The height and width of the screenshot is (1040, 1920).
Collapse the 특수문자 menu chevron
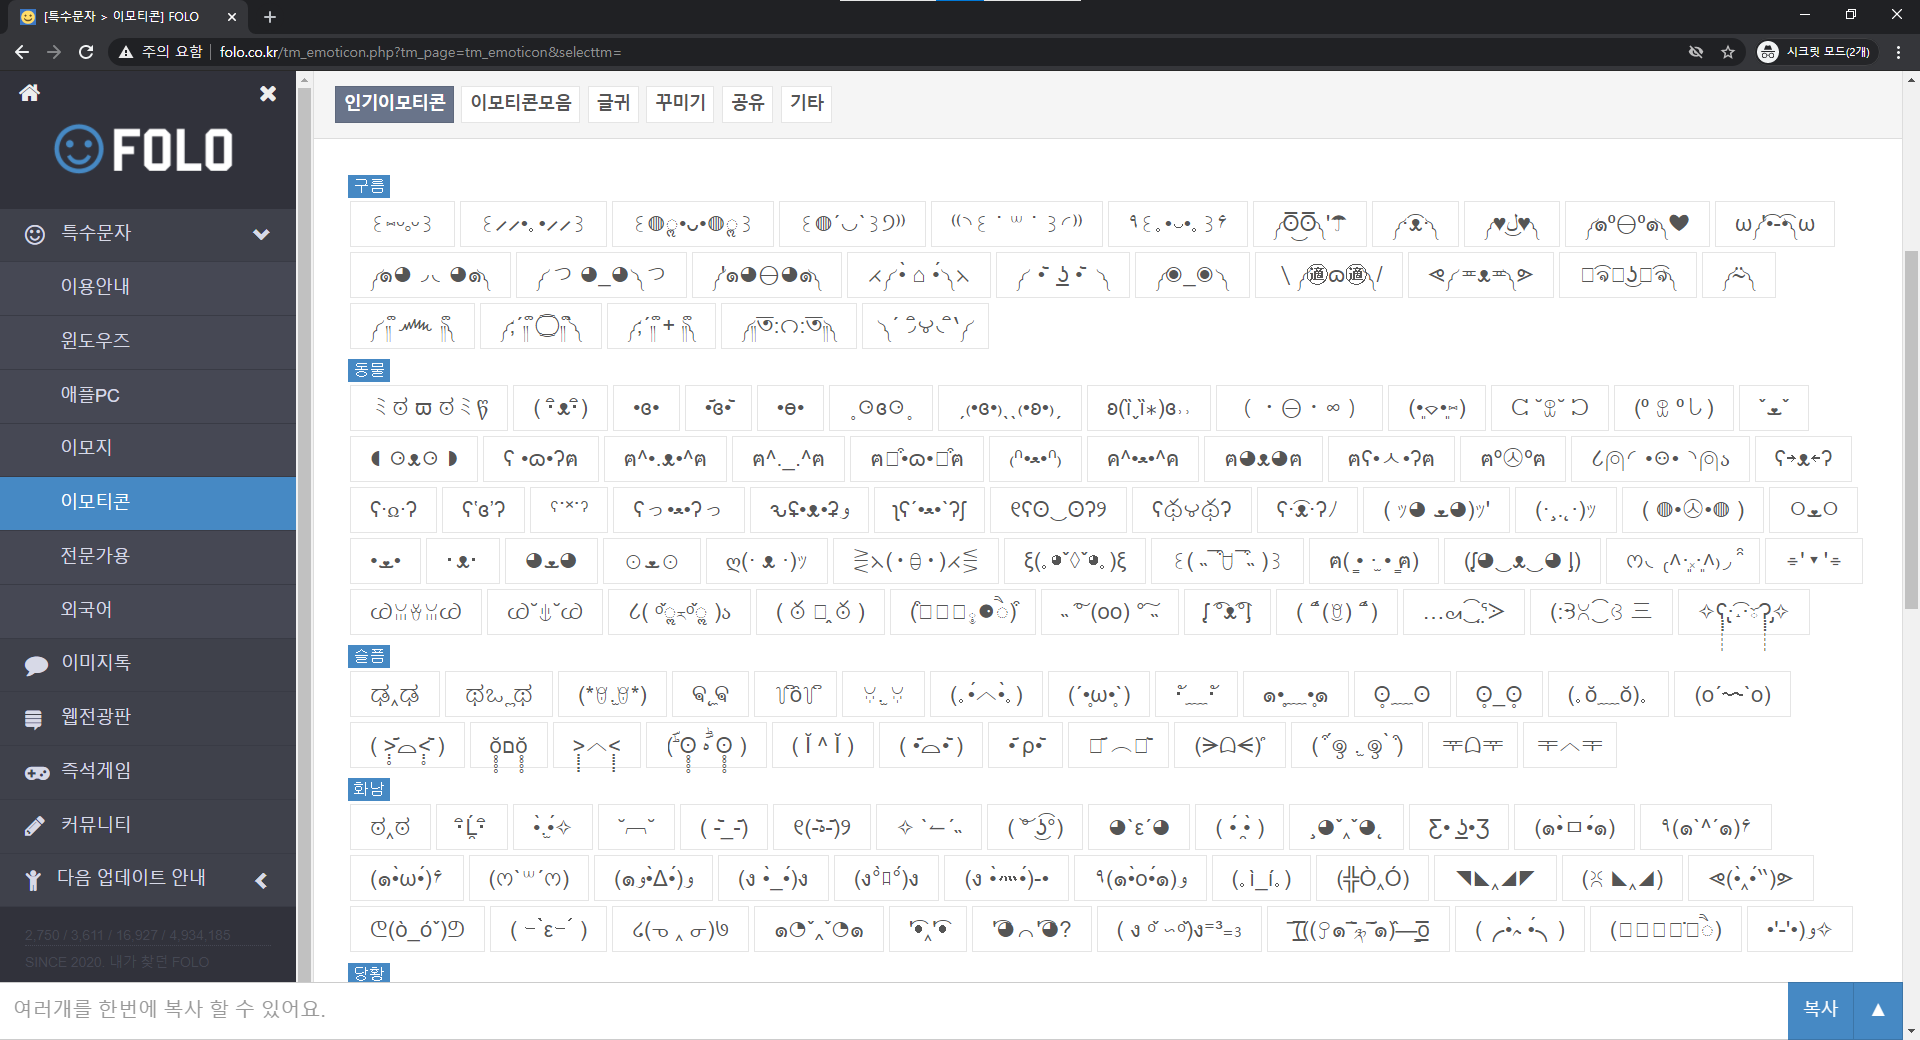[261, 234]
